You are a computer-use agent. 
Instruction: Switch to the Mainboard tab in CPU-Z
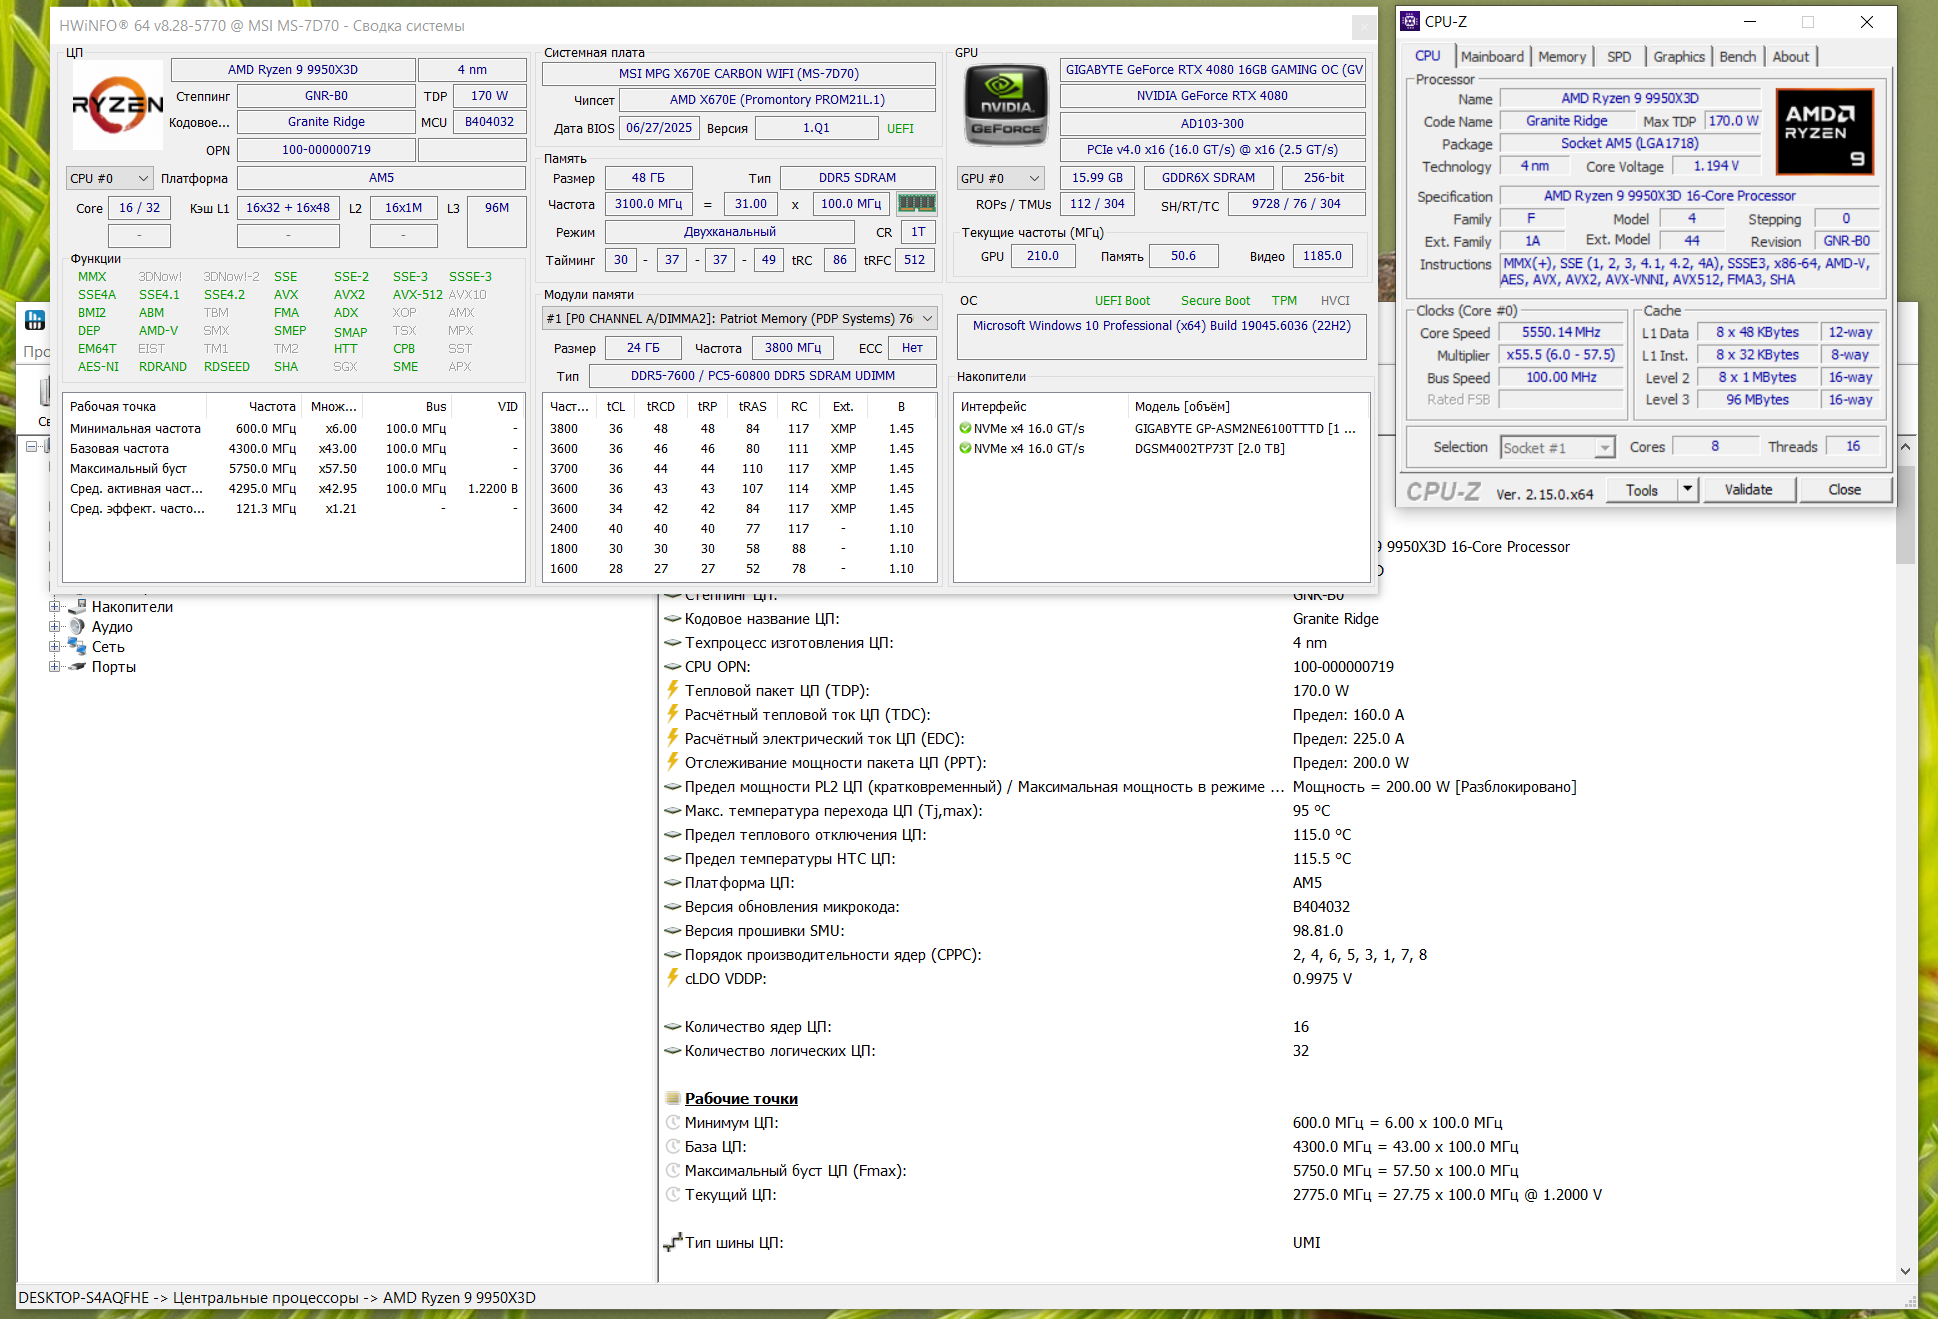click(1491, 57)
